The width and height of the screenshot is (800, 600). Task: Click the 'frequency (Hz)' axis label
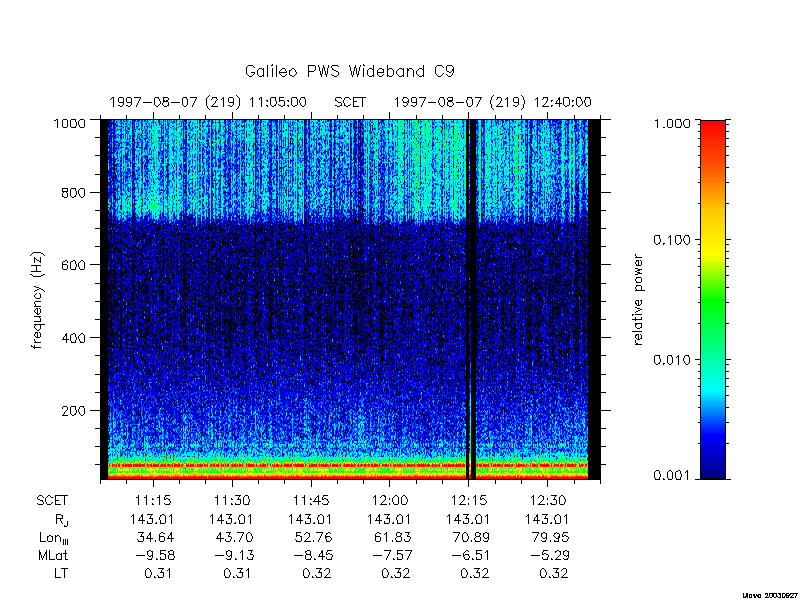click(37, 301)
